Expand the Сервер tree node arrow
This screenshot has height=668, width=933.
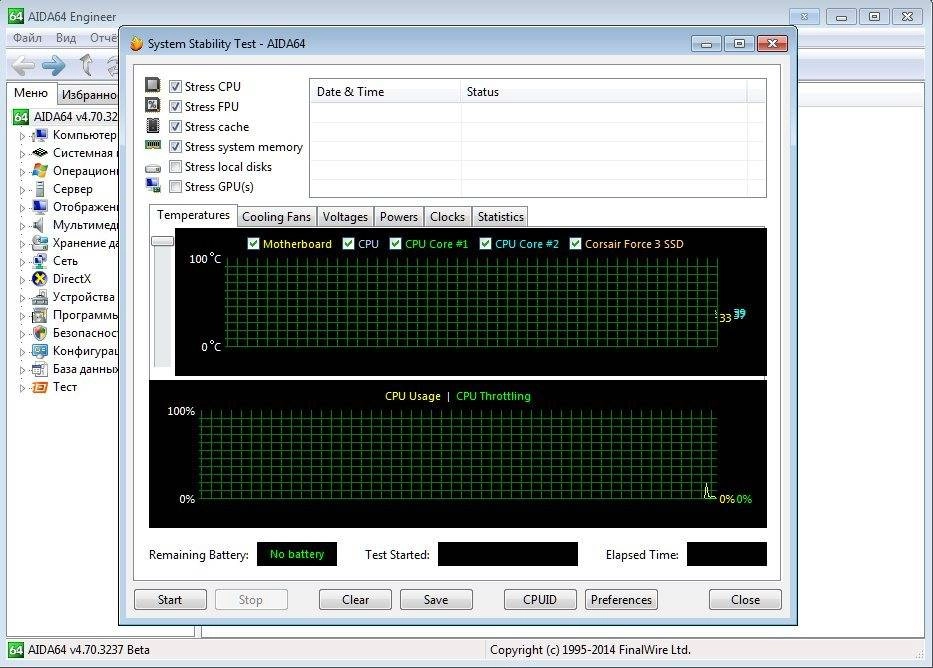[x=23, y=190]
